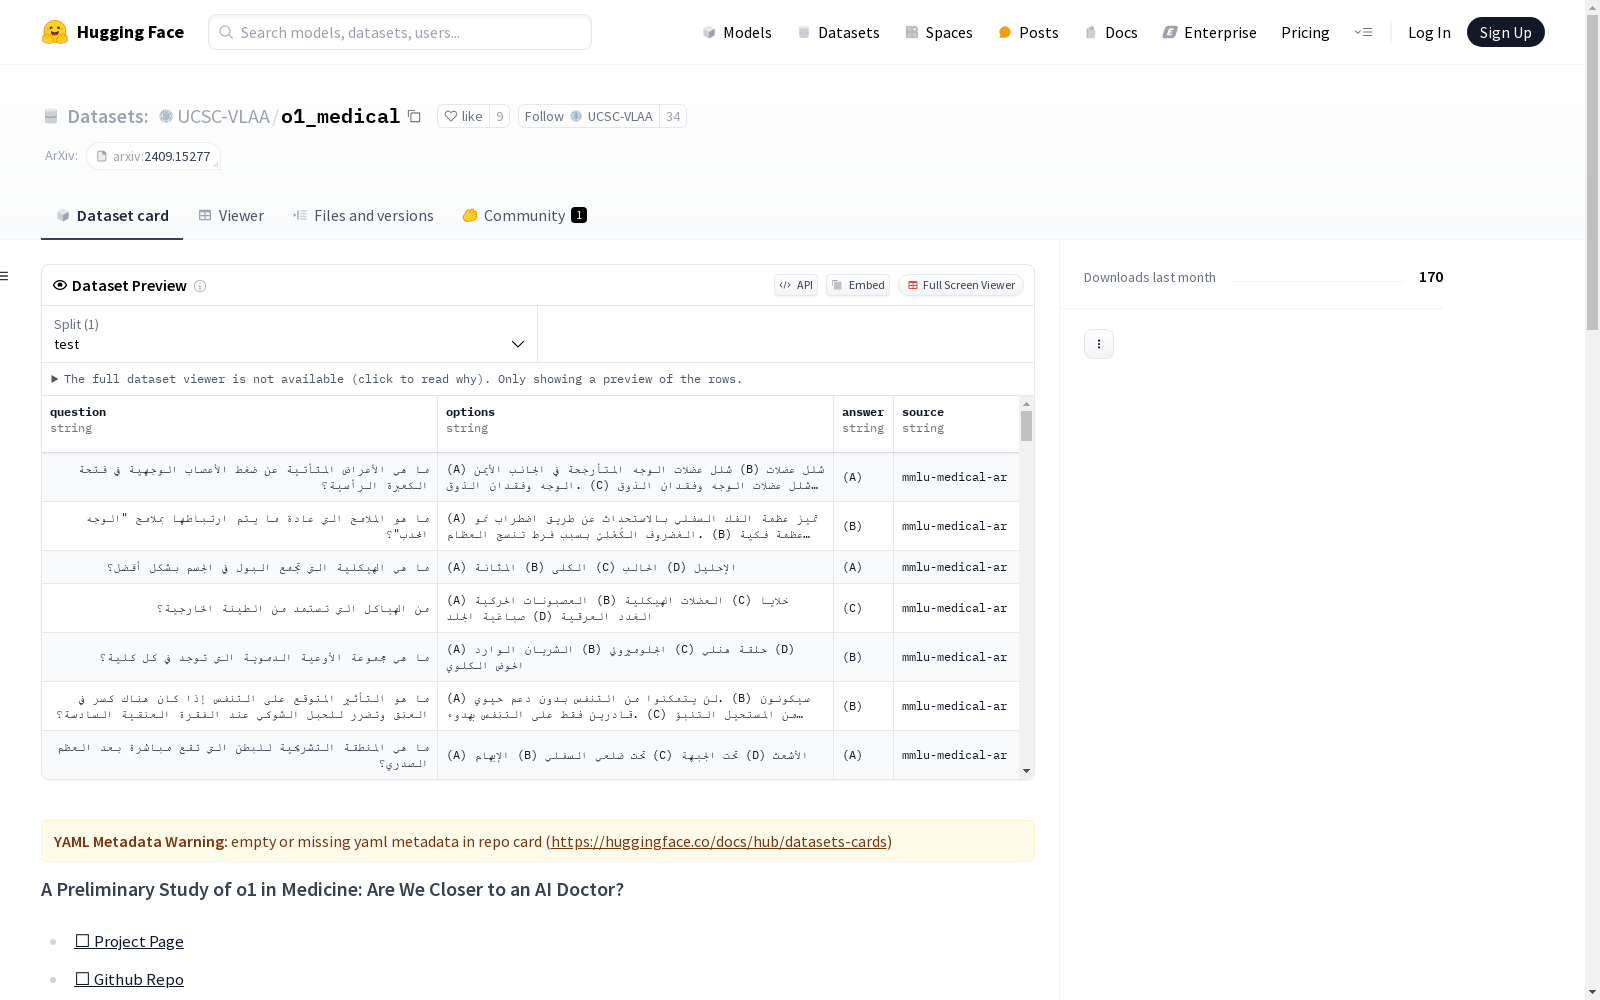Open Posts from the navbar
This screenshot has width=1600, height=1000.
(x=1029, y=32)
